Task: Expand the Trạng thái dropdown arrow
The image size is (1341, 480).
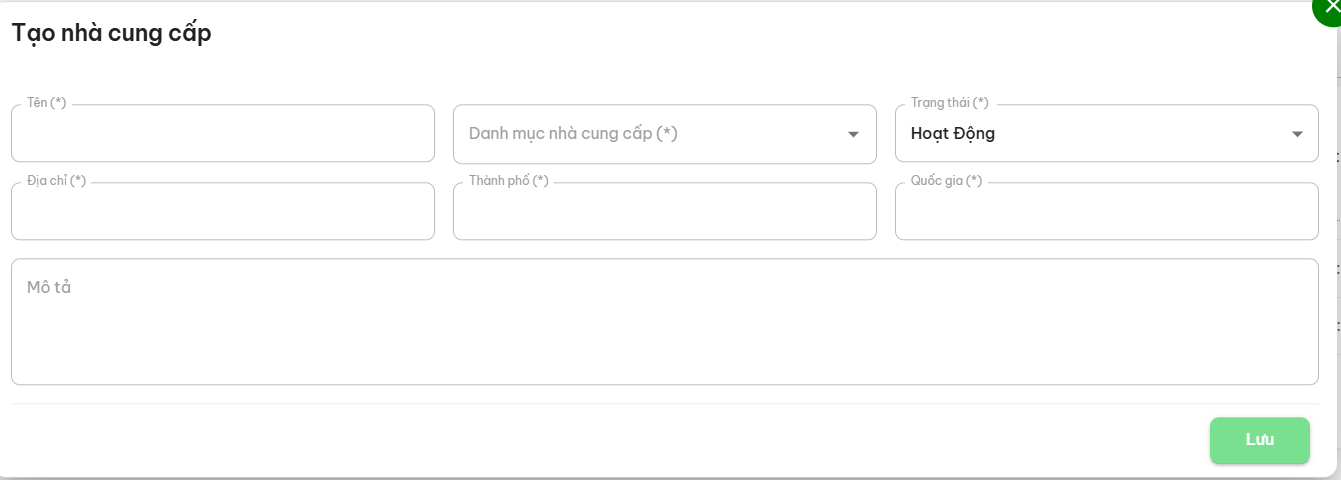Action: (1297, 134)
